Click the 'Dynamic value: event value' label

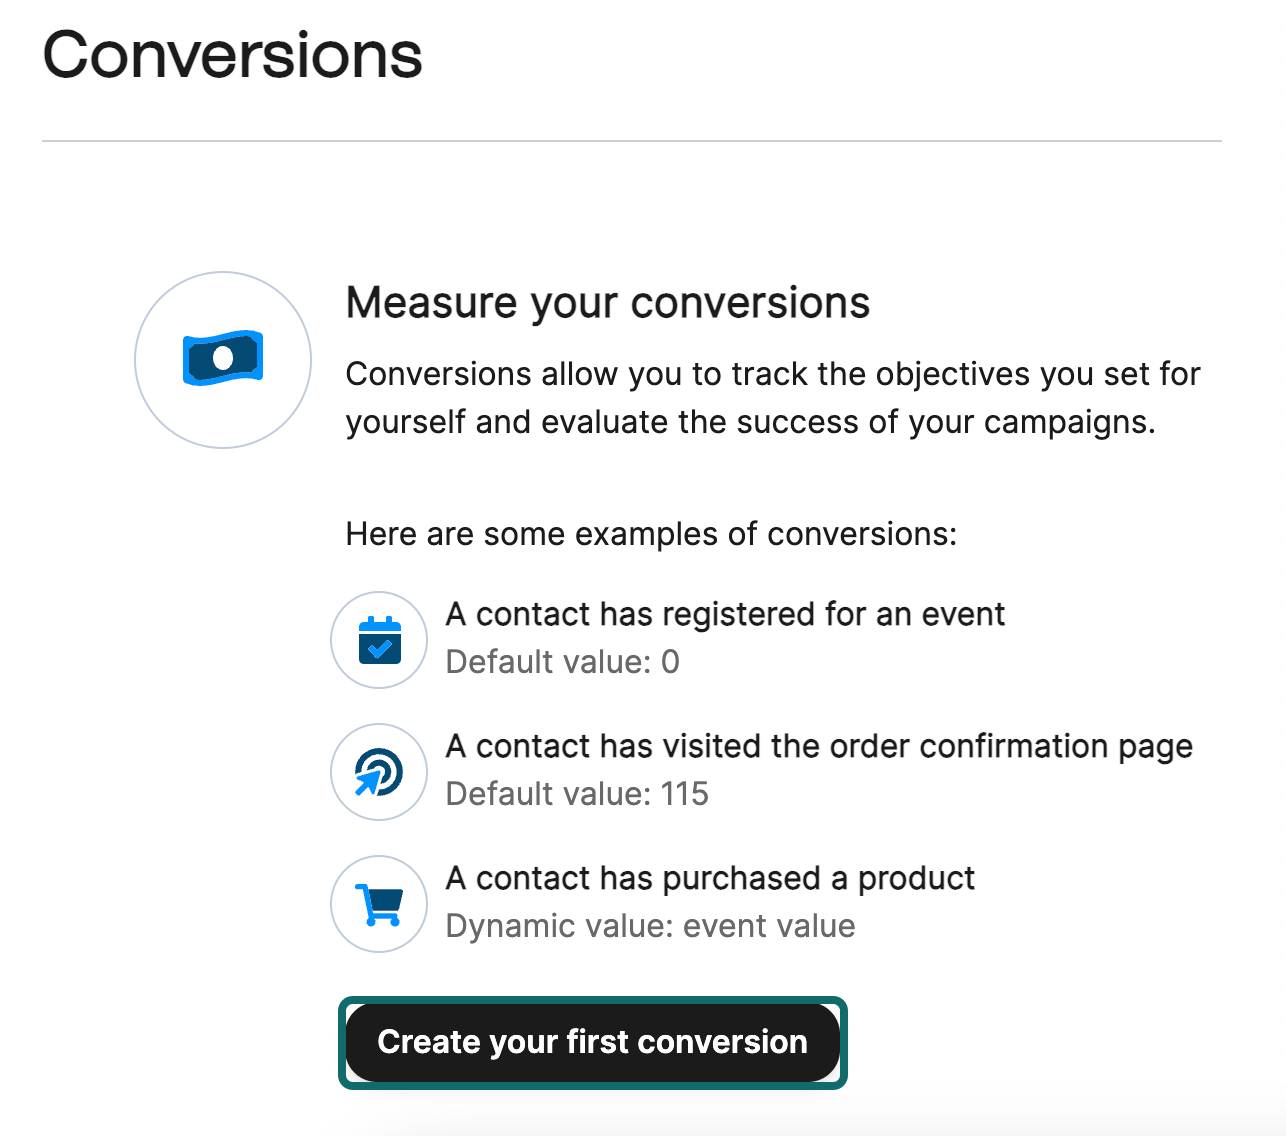click(650, 926)
